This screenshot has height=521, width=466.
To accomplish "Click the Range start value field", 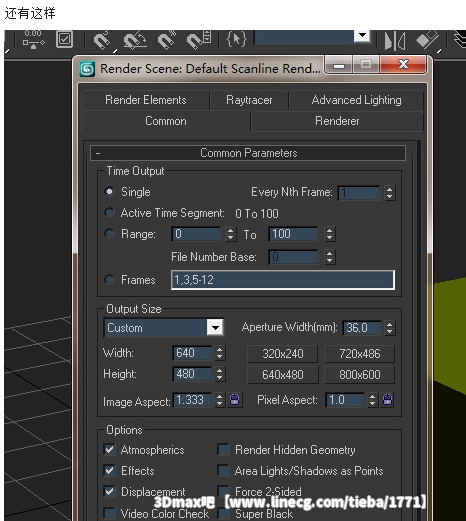I will pyautogui.click(x=196, y=234).
